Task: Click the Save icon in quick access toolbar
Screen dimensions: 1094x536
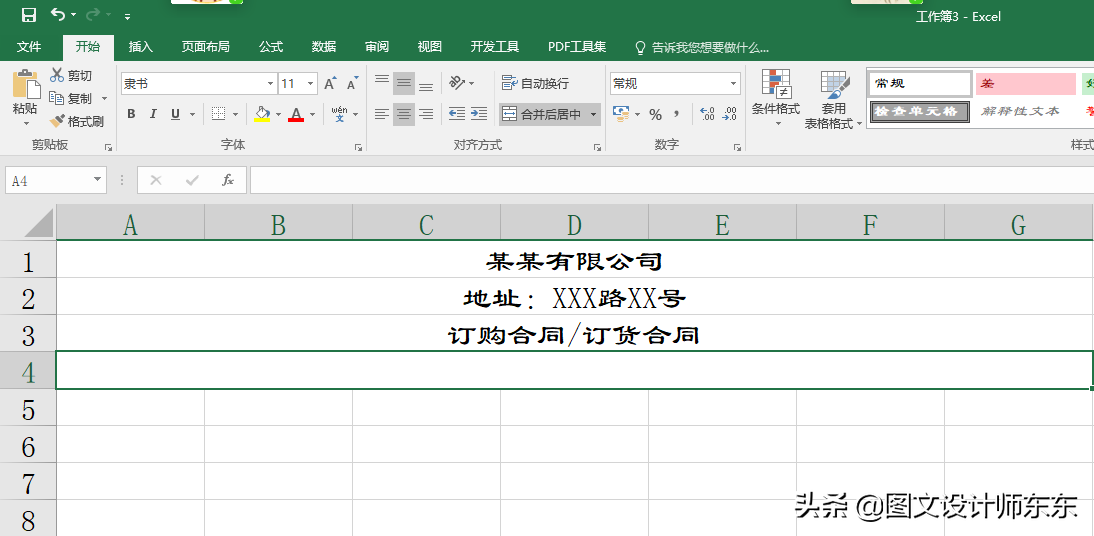Action: (x=29, y=15)
